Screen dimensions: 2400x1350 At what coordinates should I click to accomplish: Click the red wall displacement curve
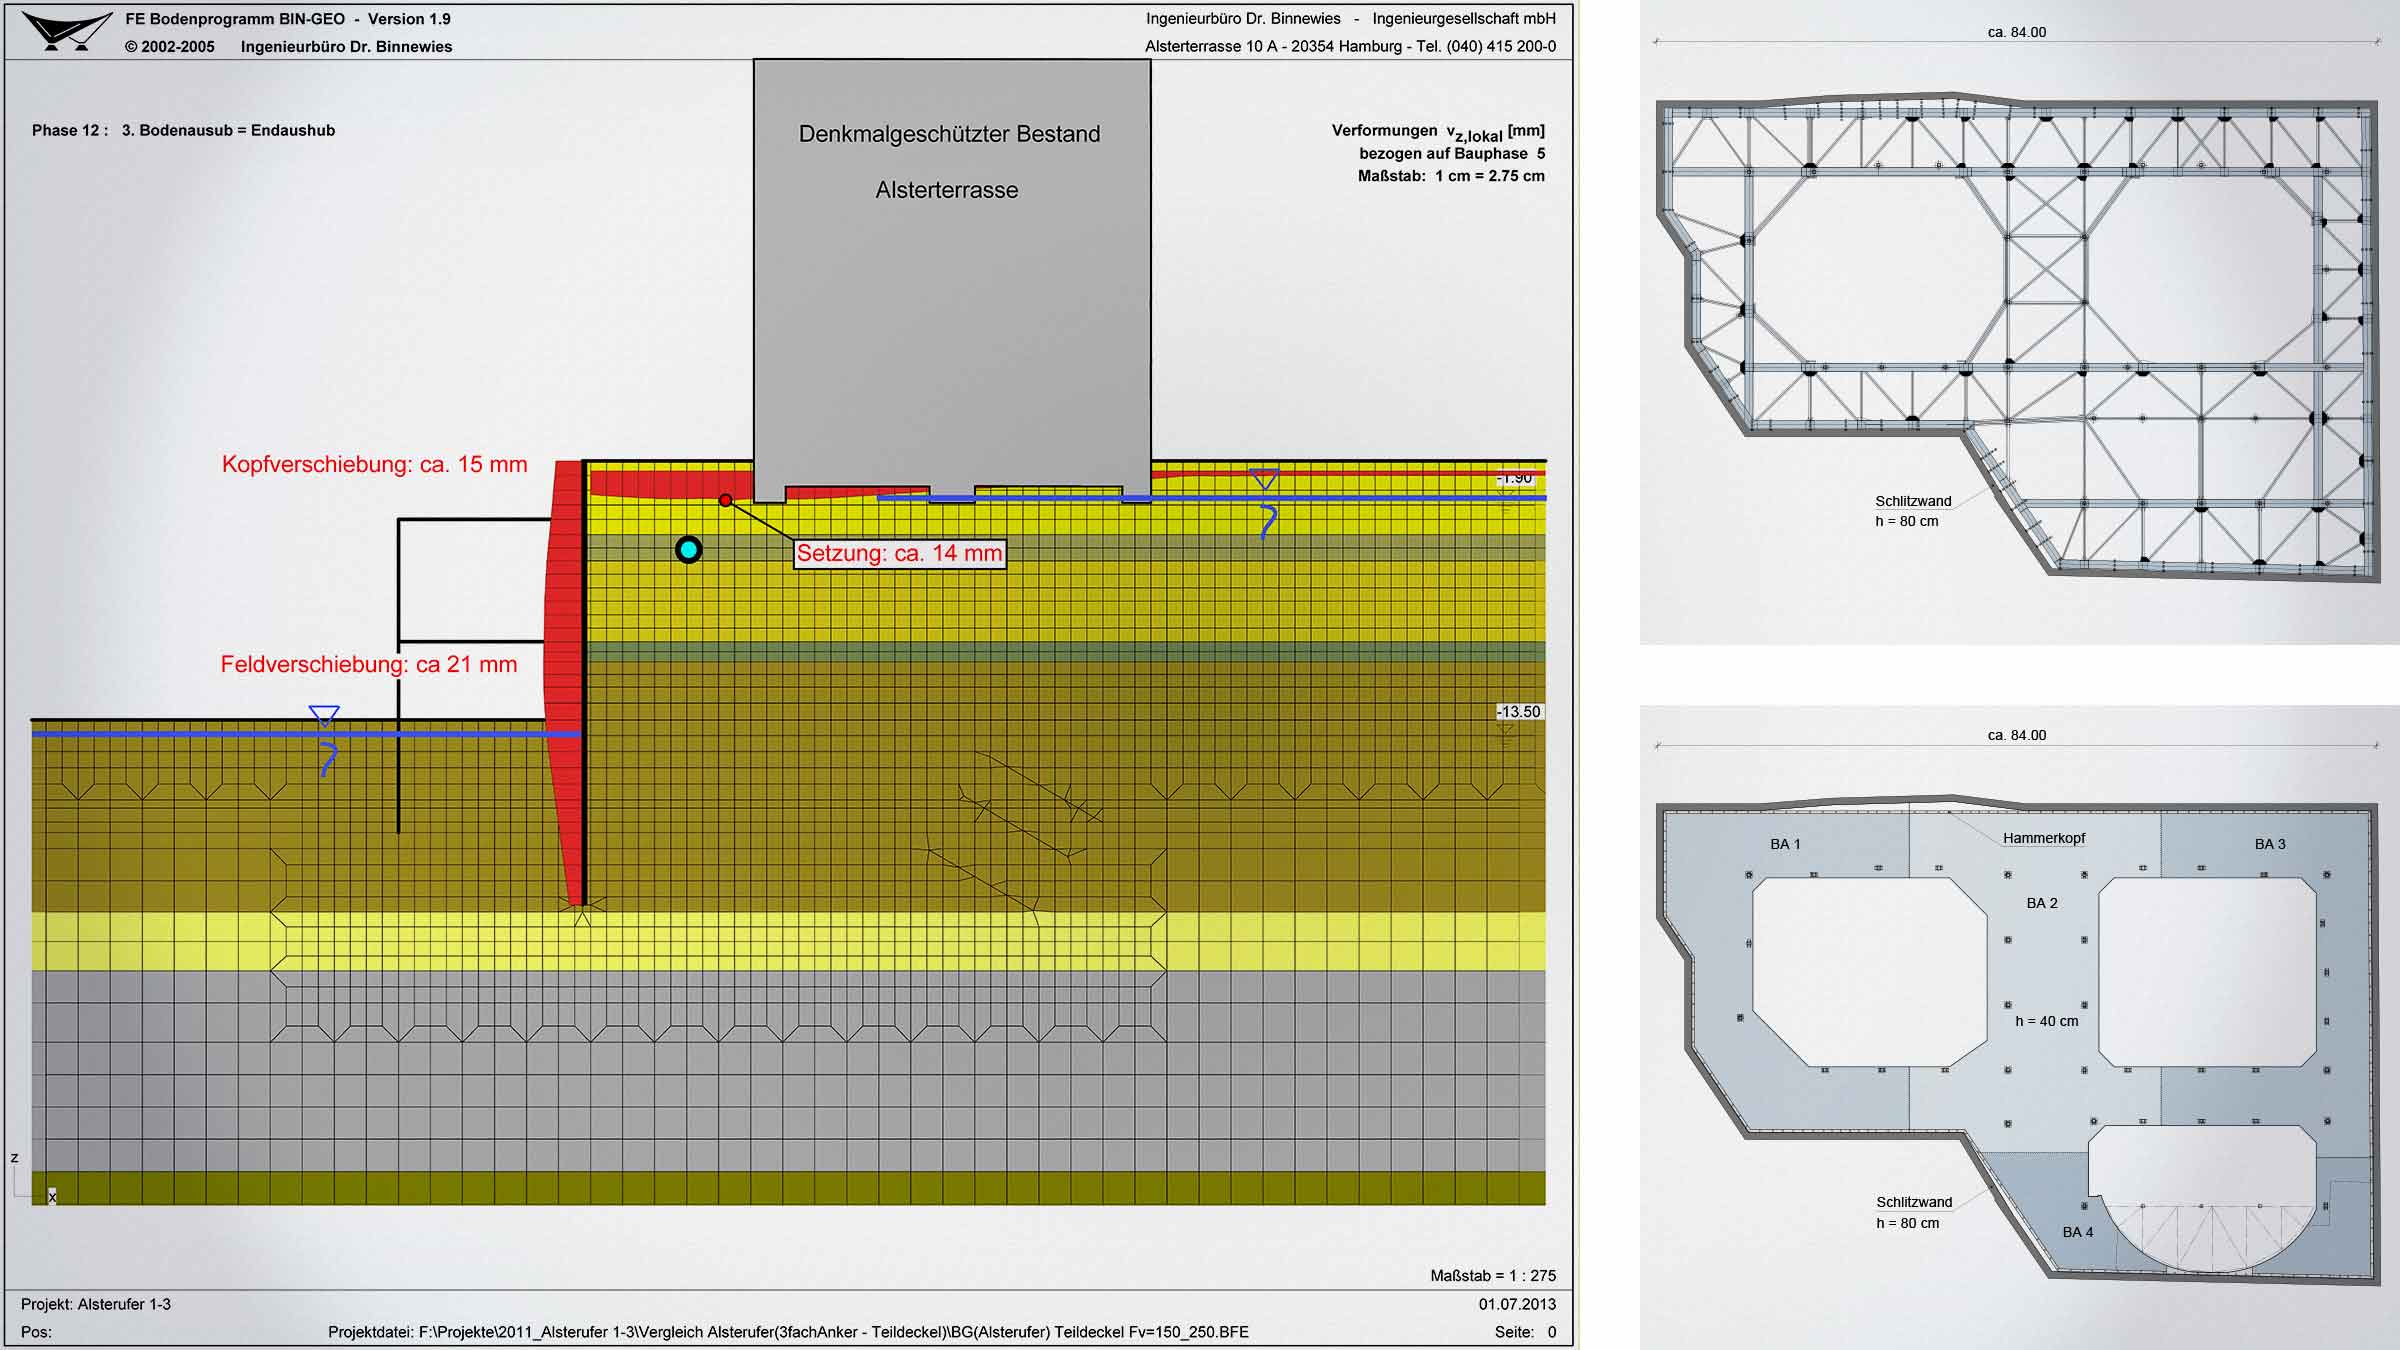564,683
